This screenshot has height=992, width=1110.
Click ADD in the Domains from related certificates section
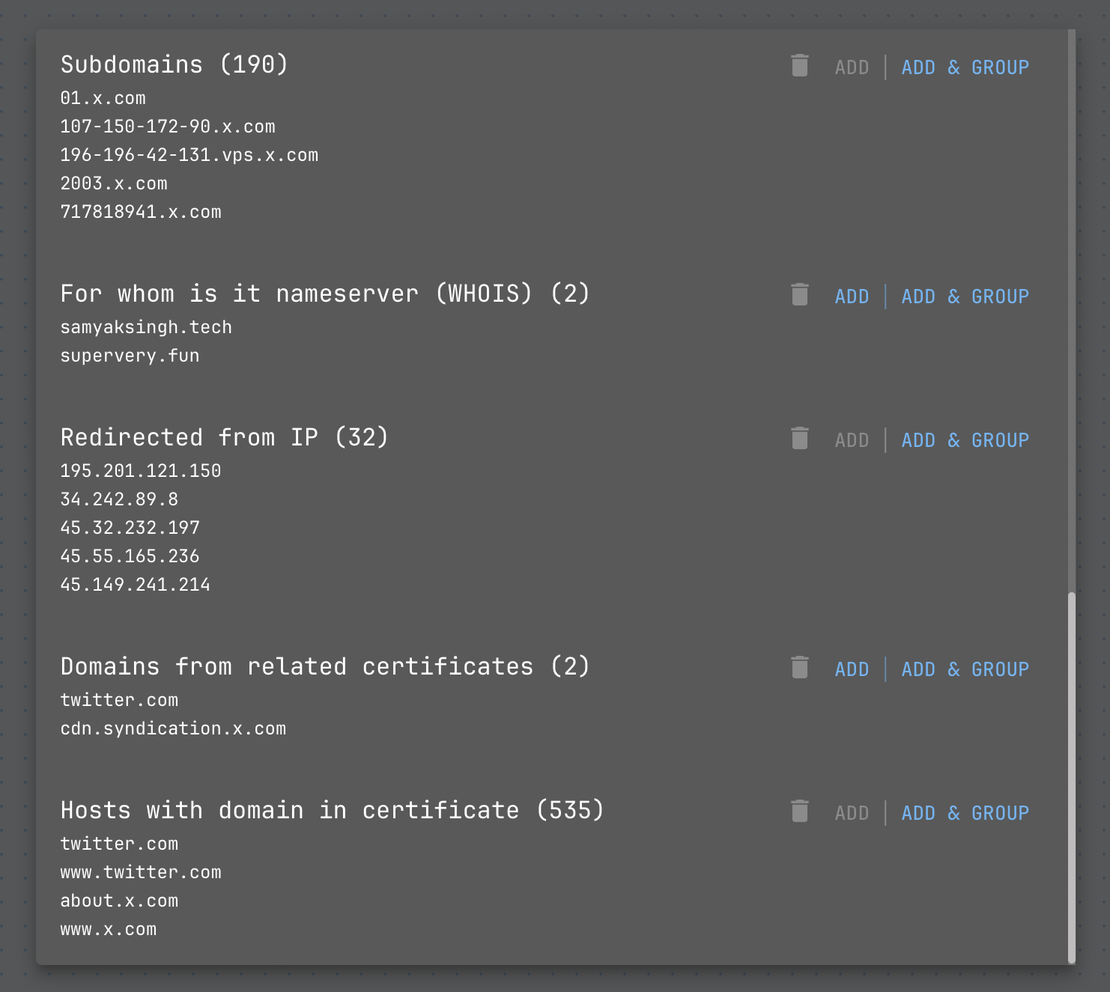coord(852,669)
